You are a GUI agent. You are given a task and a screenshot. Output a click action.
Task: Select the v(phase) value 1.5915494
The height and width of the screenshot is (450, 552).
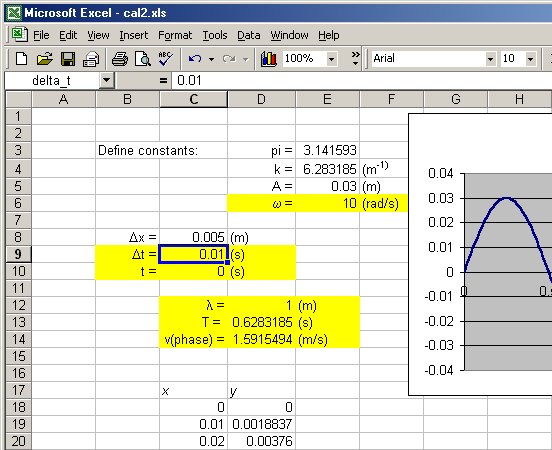pos(262,339)
